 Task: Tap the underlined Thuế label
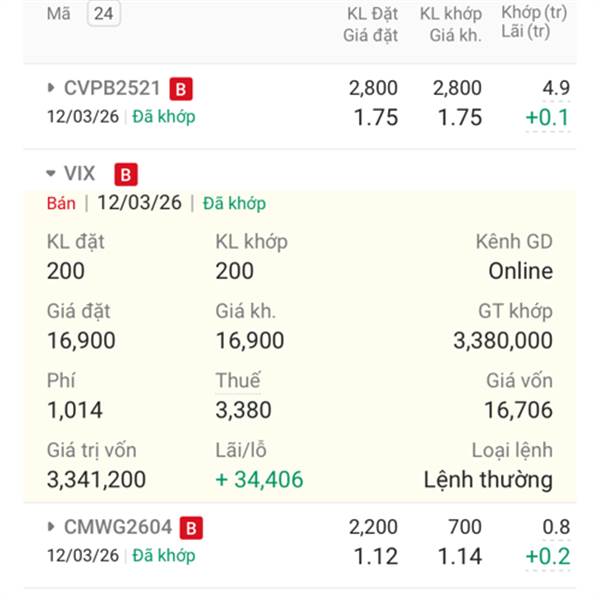tap(238, 380)
